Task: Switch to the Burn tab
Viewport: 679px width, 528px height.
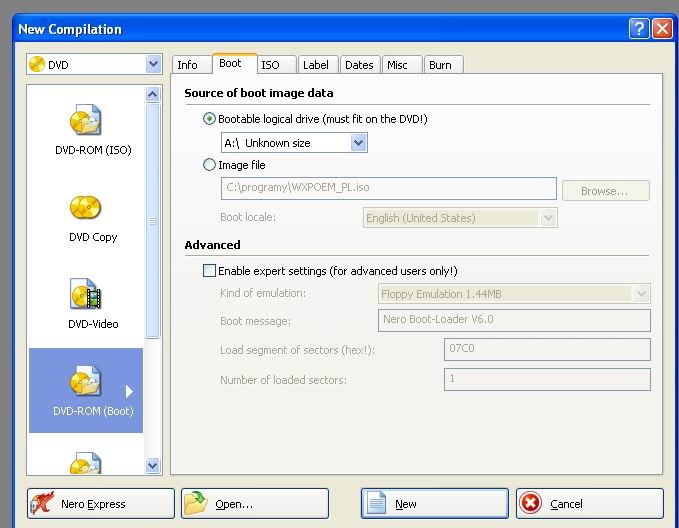Action: pos(443,65)
